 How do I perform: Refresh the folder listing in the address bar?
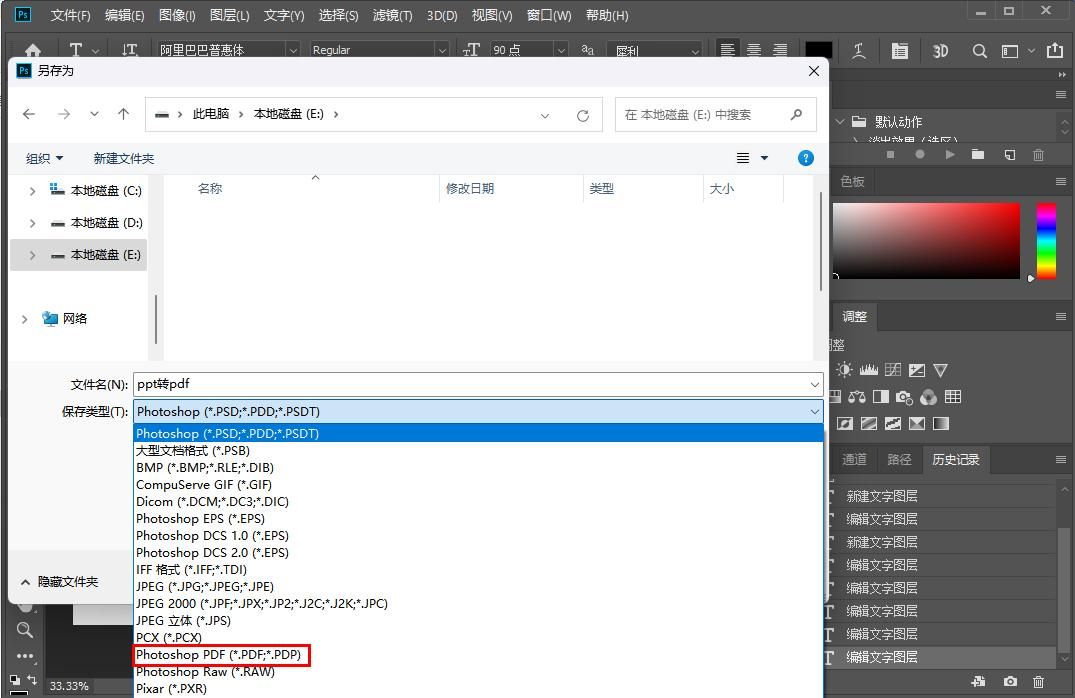[x=583, y=115]
